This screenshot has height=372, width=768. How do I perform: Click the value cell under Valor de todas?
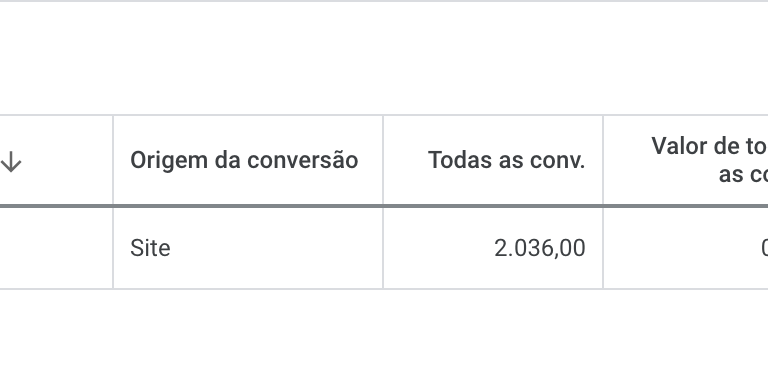pos(686,248)
